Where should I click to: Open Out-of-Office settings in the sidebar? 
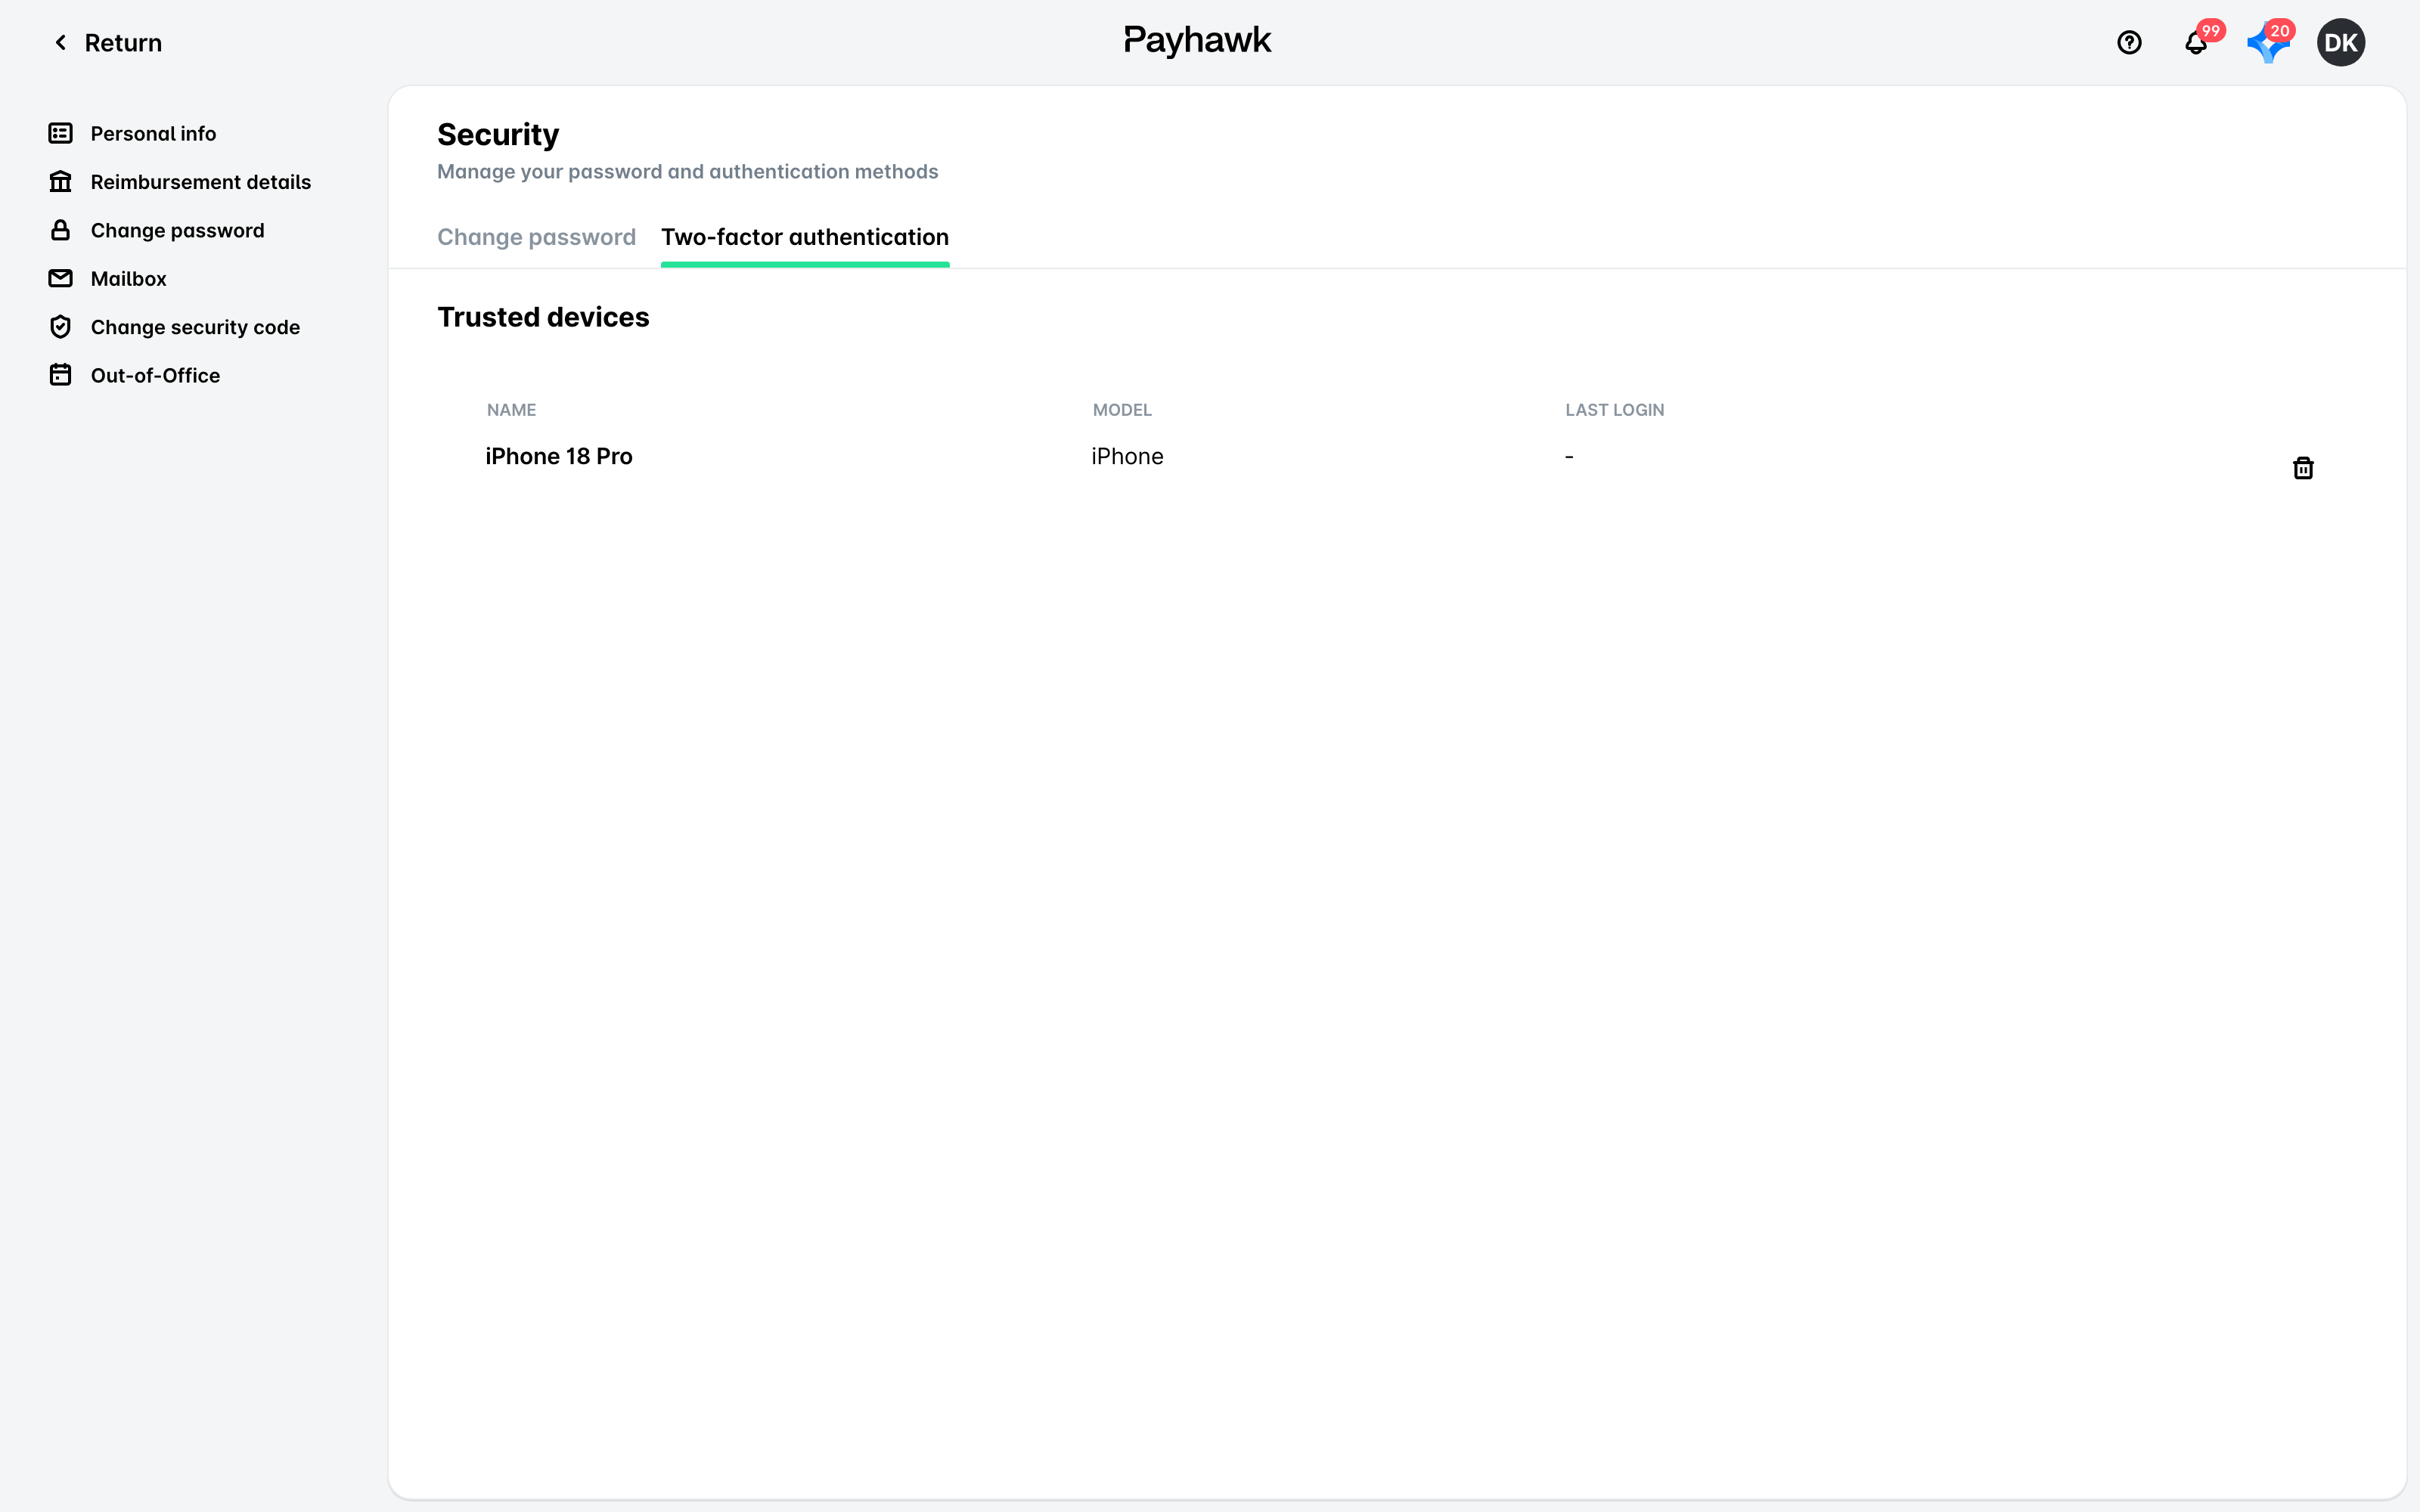pyautogui.click(x=156, y=375)
